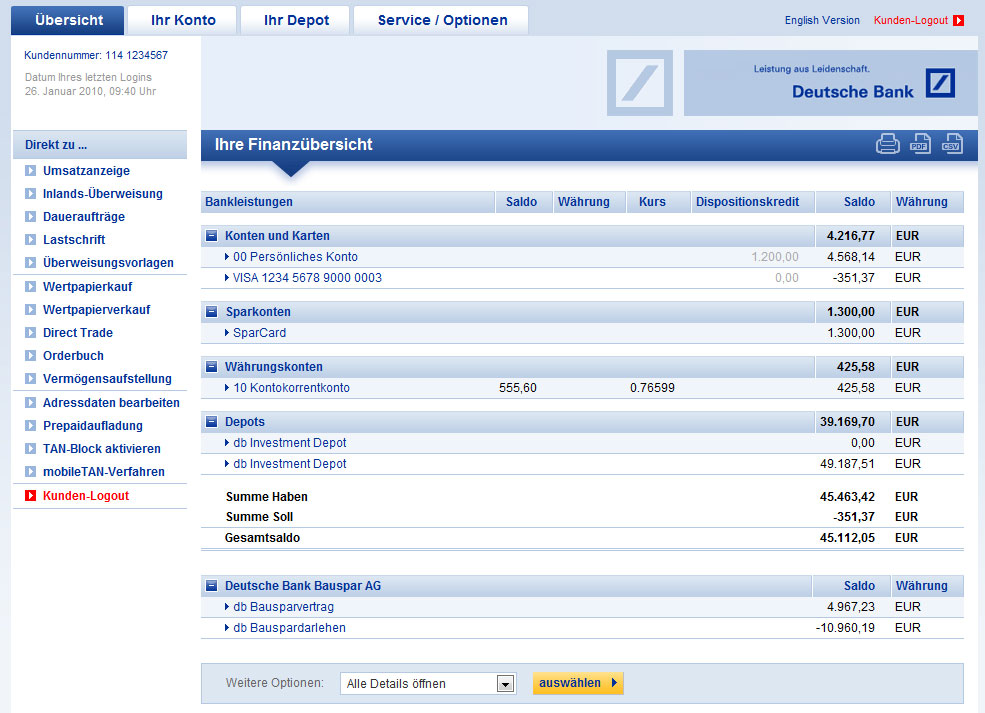985x713 pixels.
Task: Click the Gesamtsaldo value 45.112,05
Action: click(847, 538)
